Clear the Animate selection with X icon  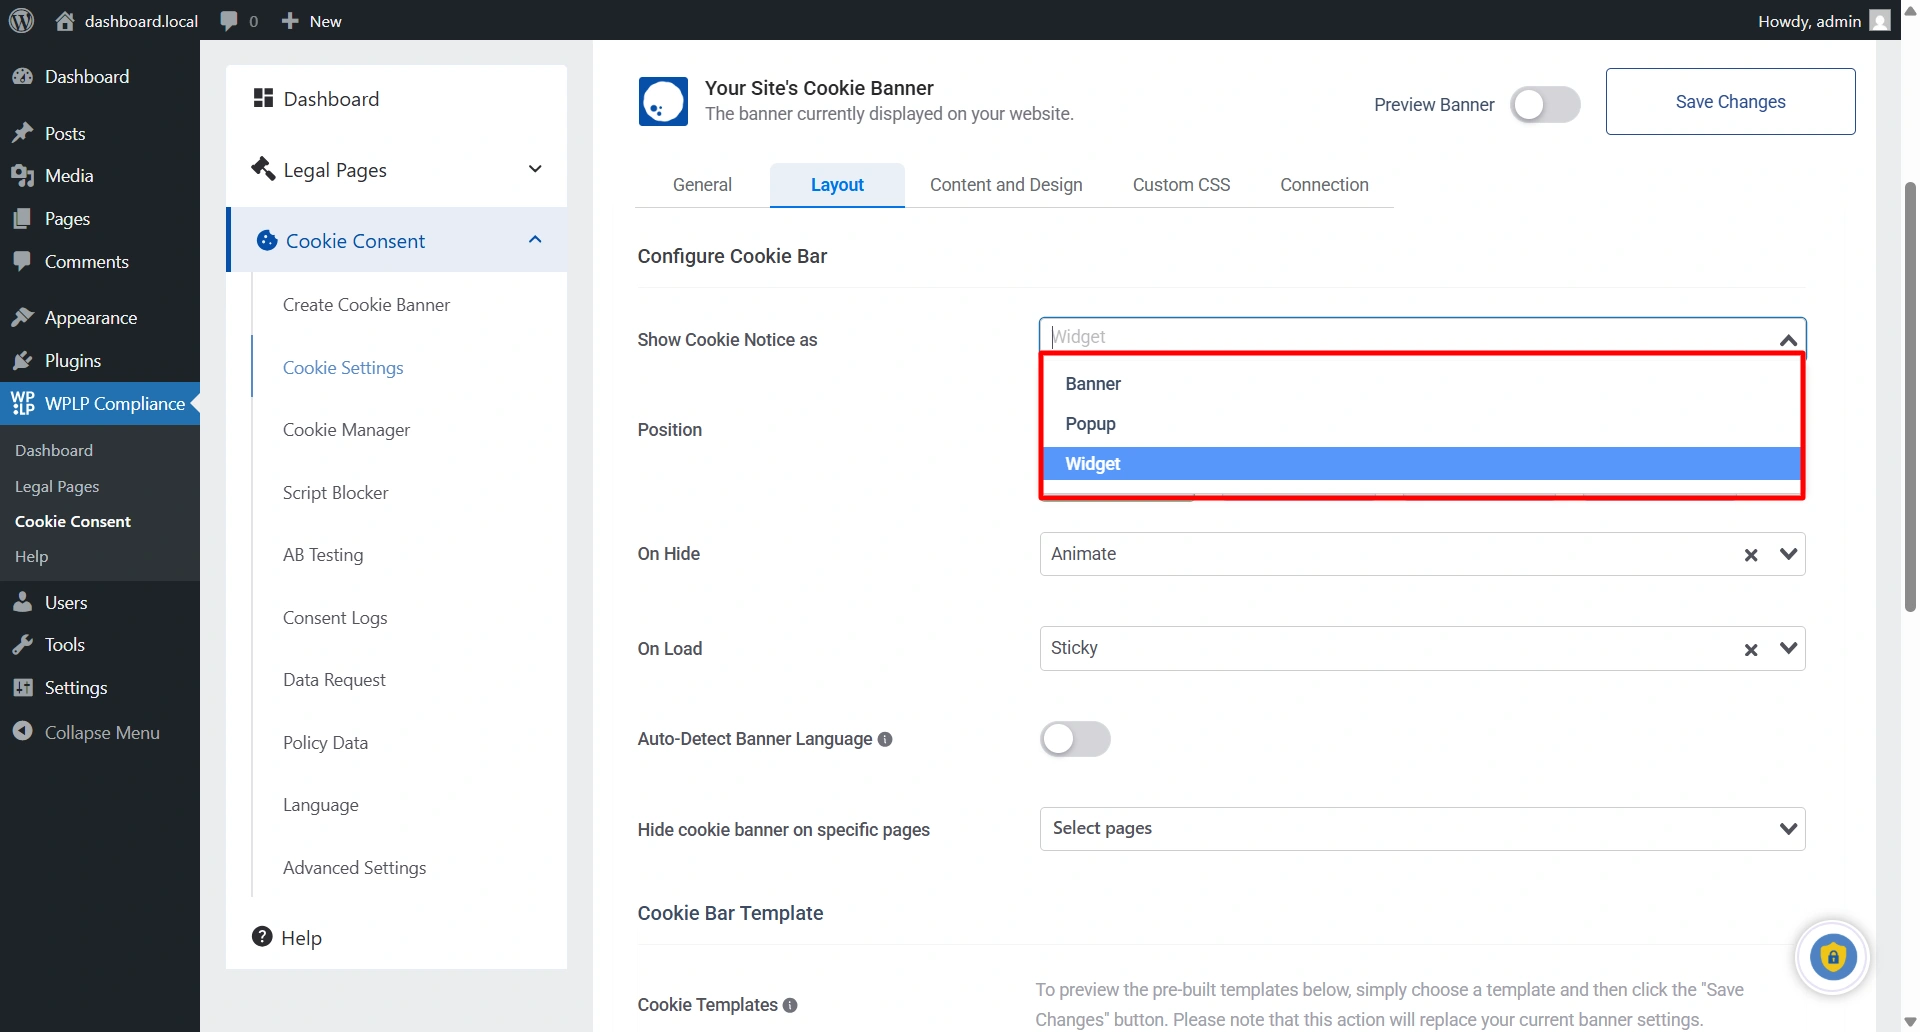(x=1751, y=555)
